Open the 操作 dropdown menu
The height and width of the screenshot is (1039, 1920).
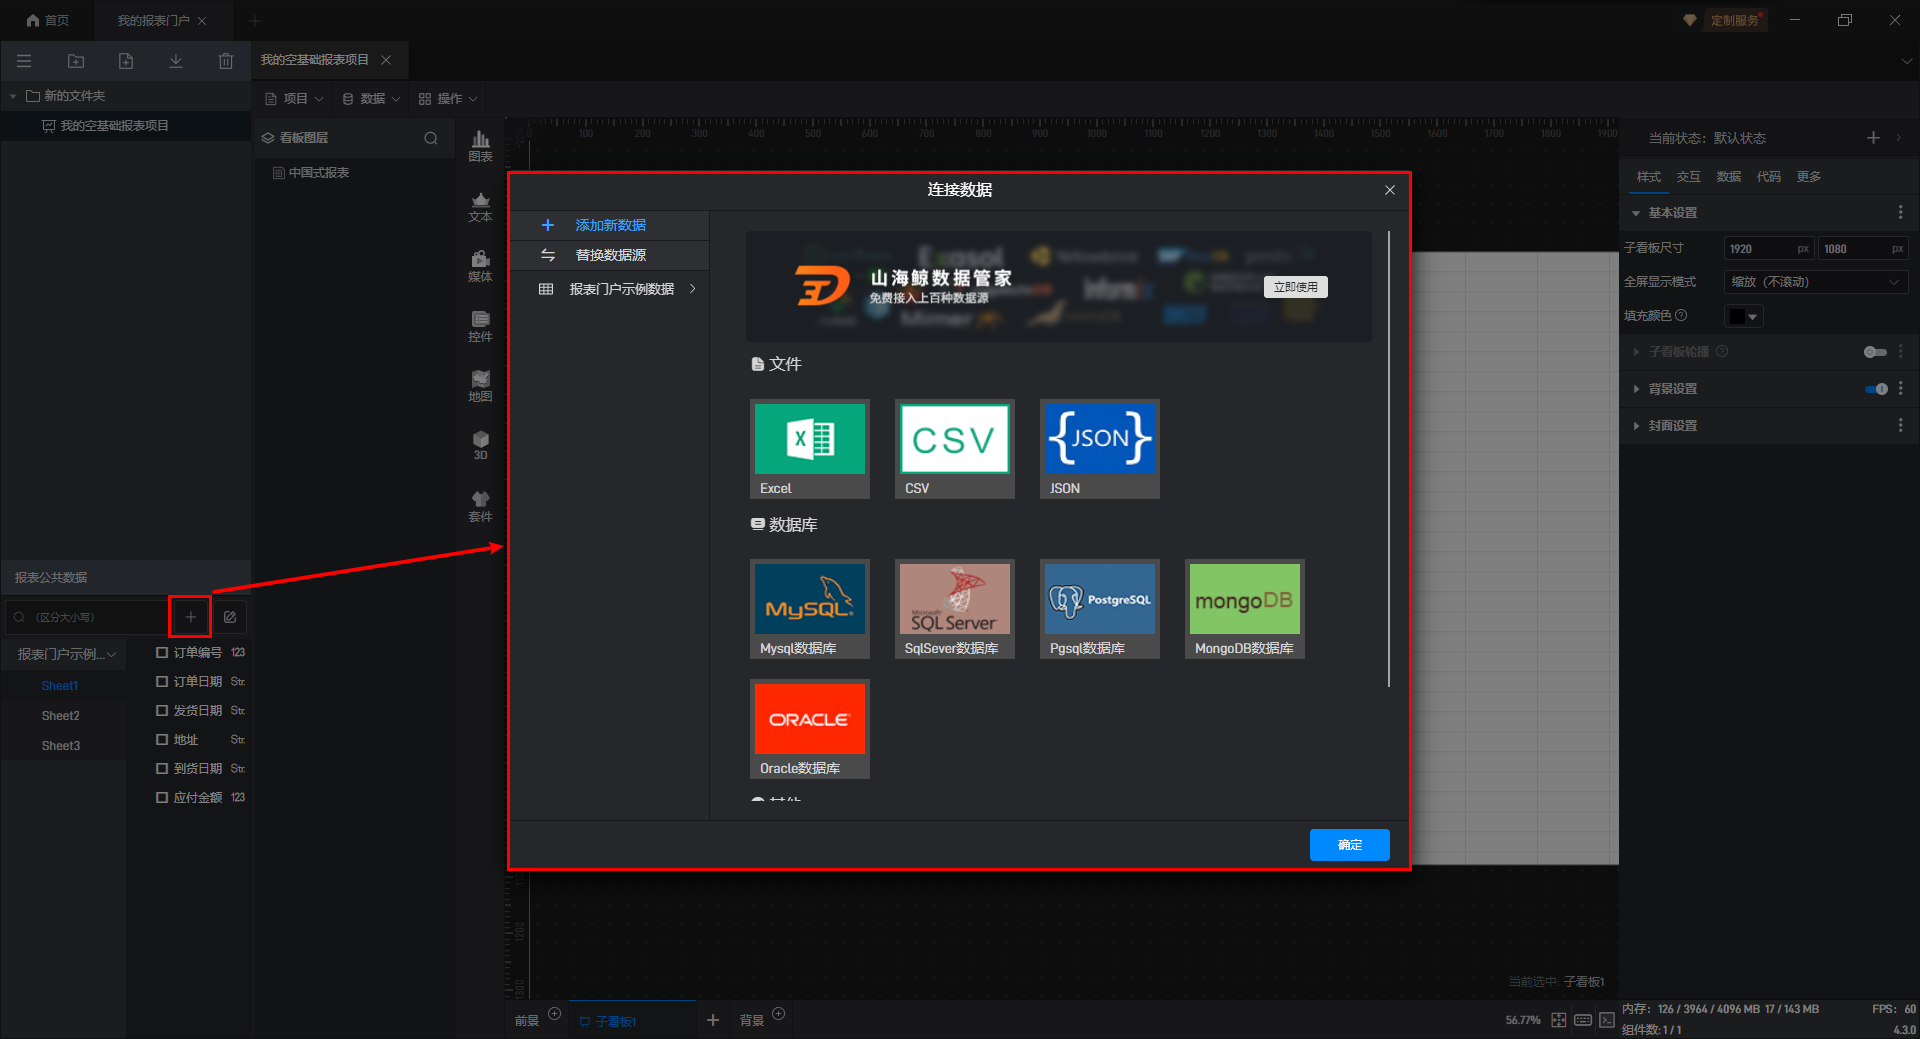[448, 99]
